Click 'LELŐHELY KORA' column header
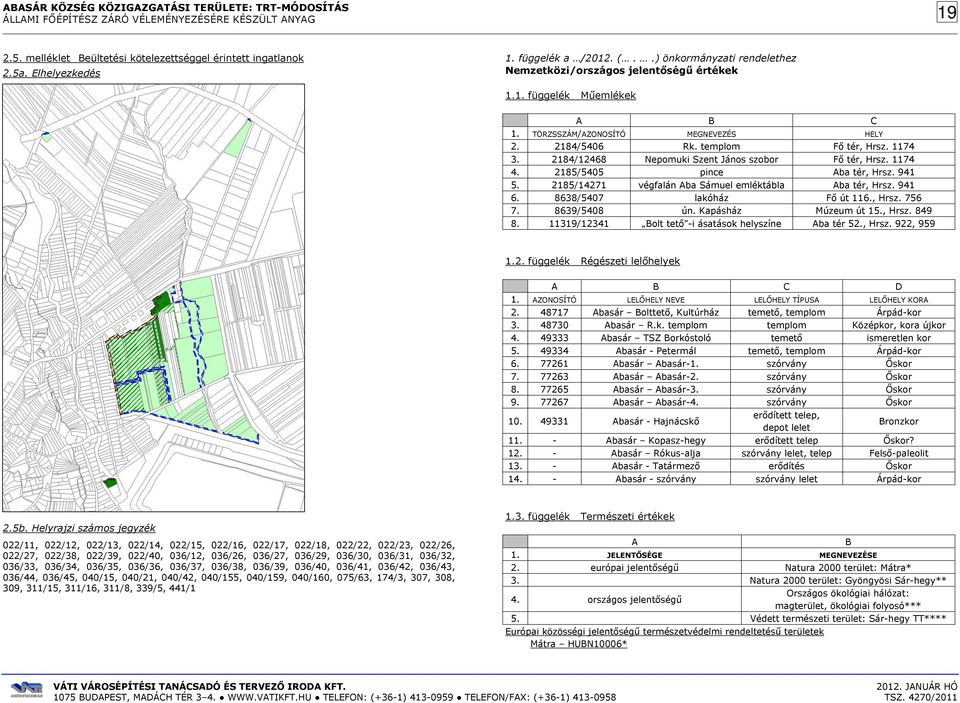The image size is (960, 703). pyautogui.click(x=899, y=299)
